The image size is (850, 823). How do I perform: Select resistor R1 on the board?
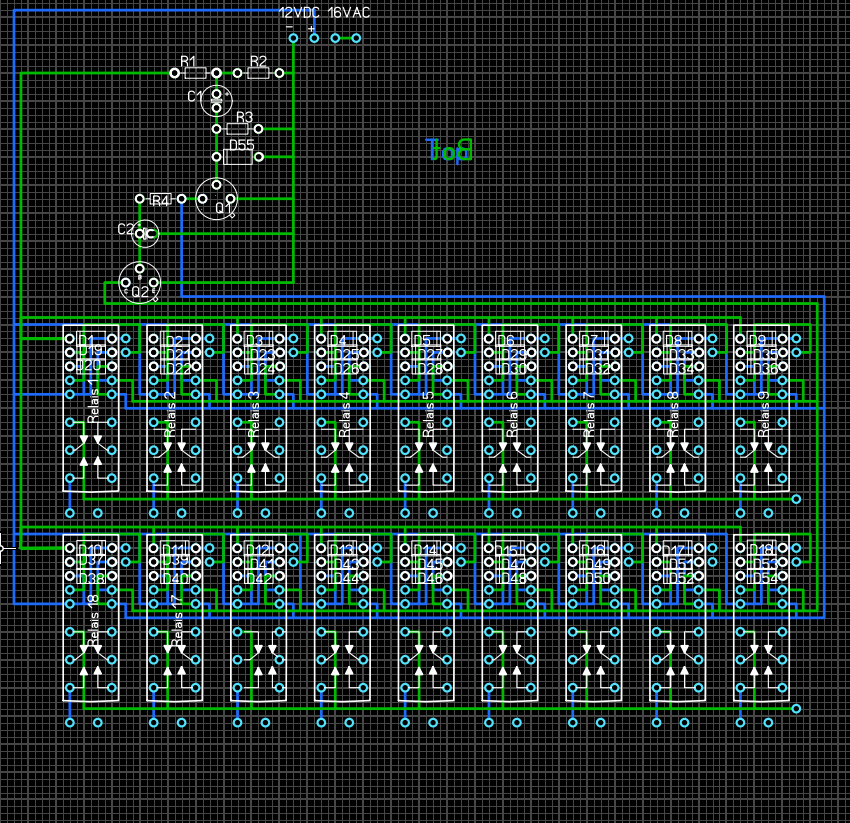tap(195, 73)
